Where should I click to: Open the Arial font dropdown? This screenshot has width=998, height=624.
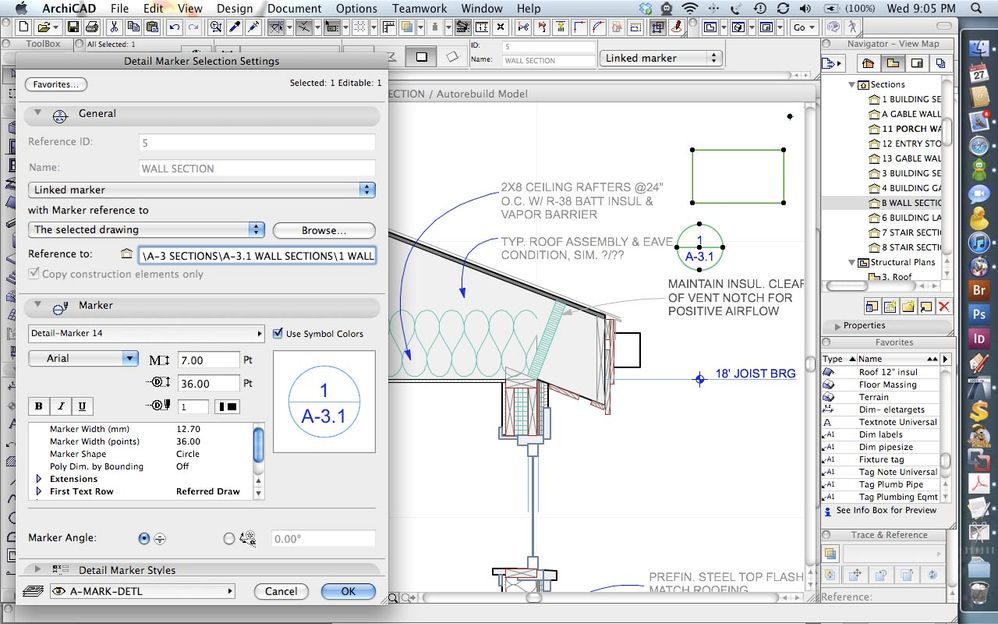83,358
